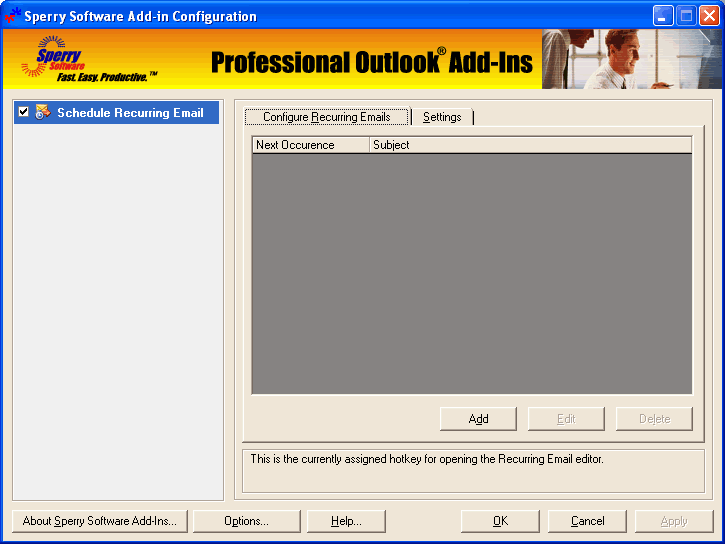Open the Options dialog
The width and height of the screenshot is (725, 544).
246,521
